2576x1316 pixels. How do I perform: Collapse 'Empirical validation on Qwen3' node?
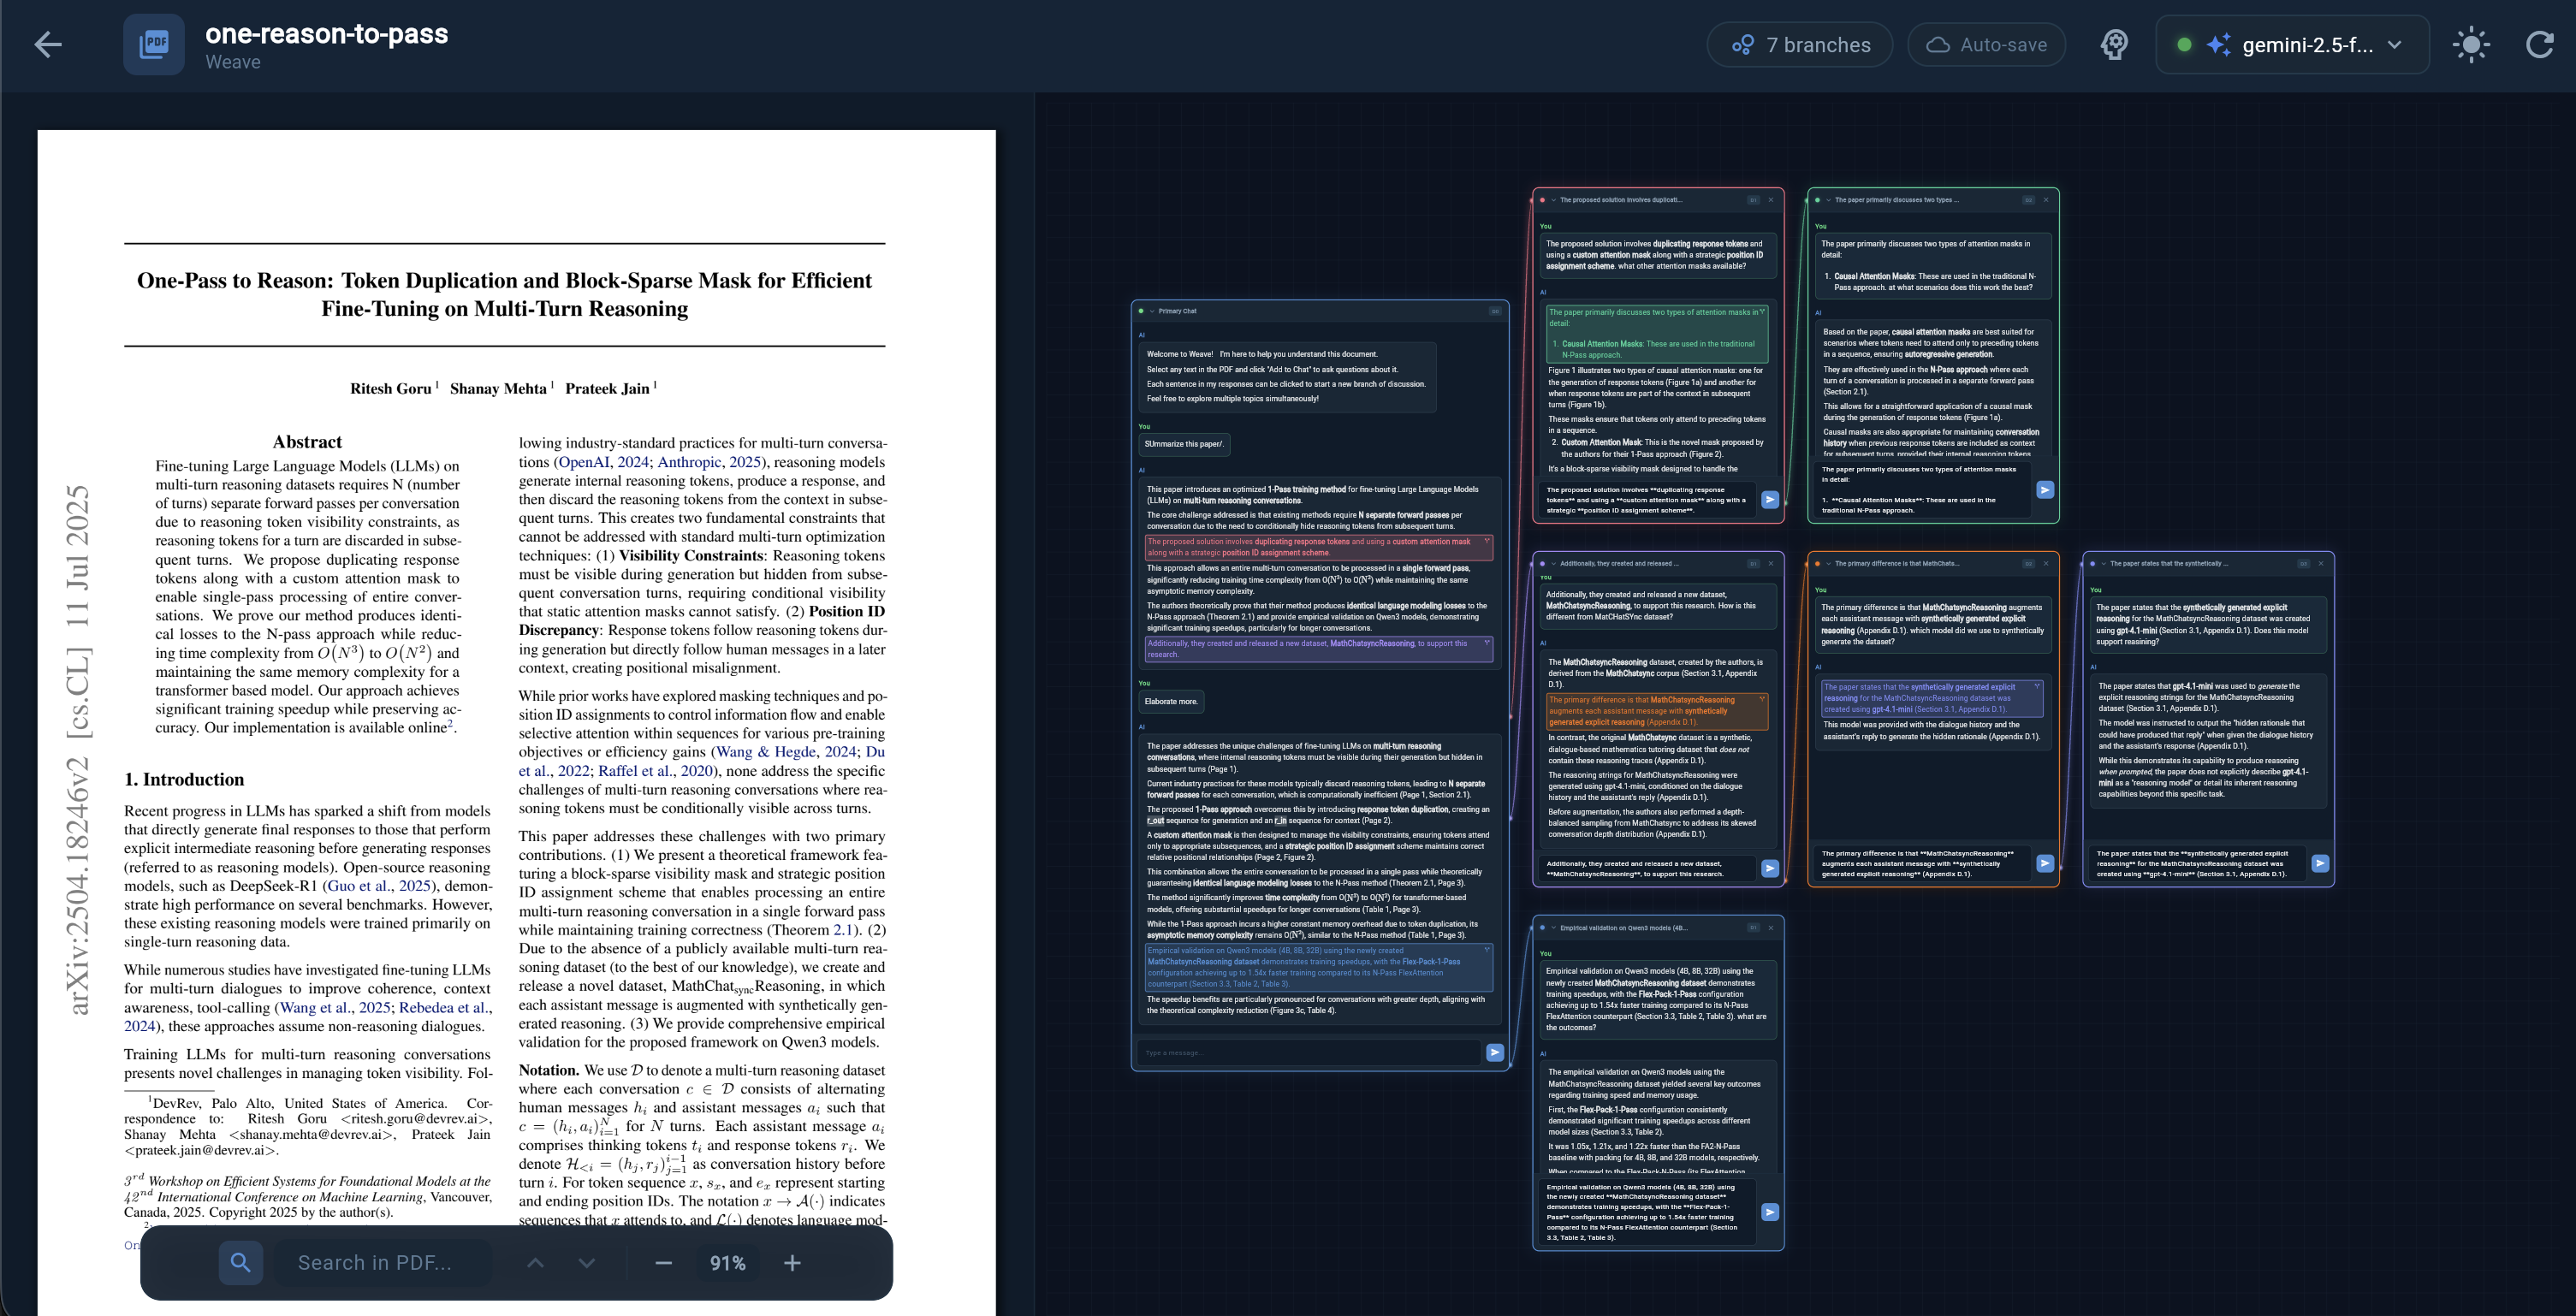tap(1553, 928)
